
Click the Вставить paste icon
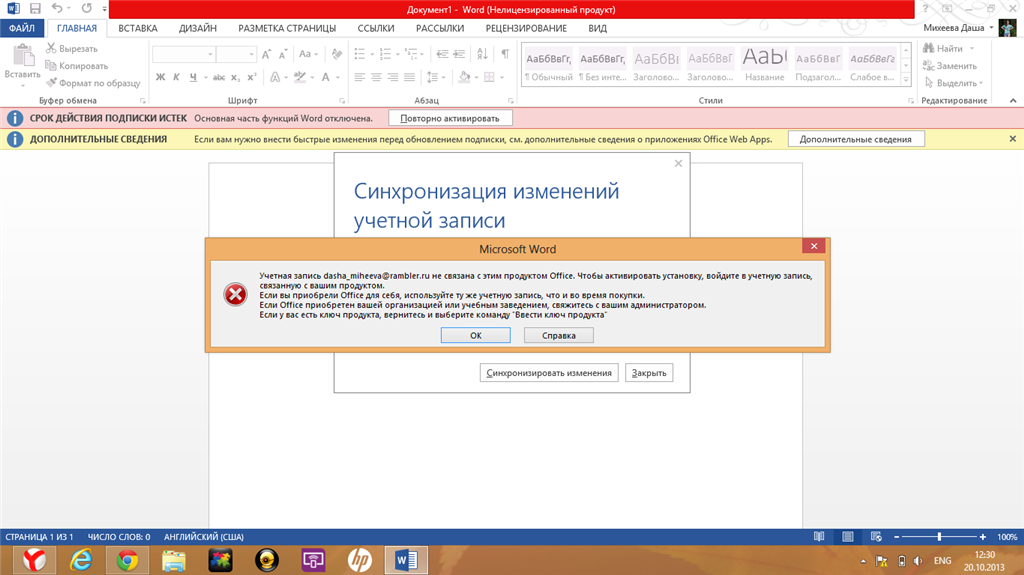pyautogui.click(x=23, y=56)
